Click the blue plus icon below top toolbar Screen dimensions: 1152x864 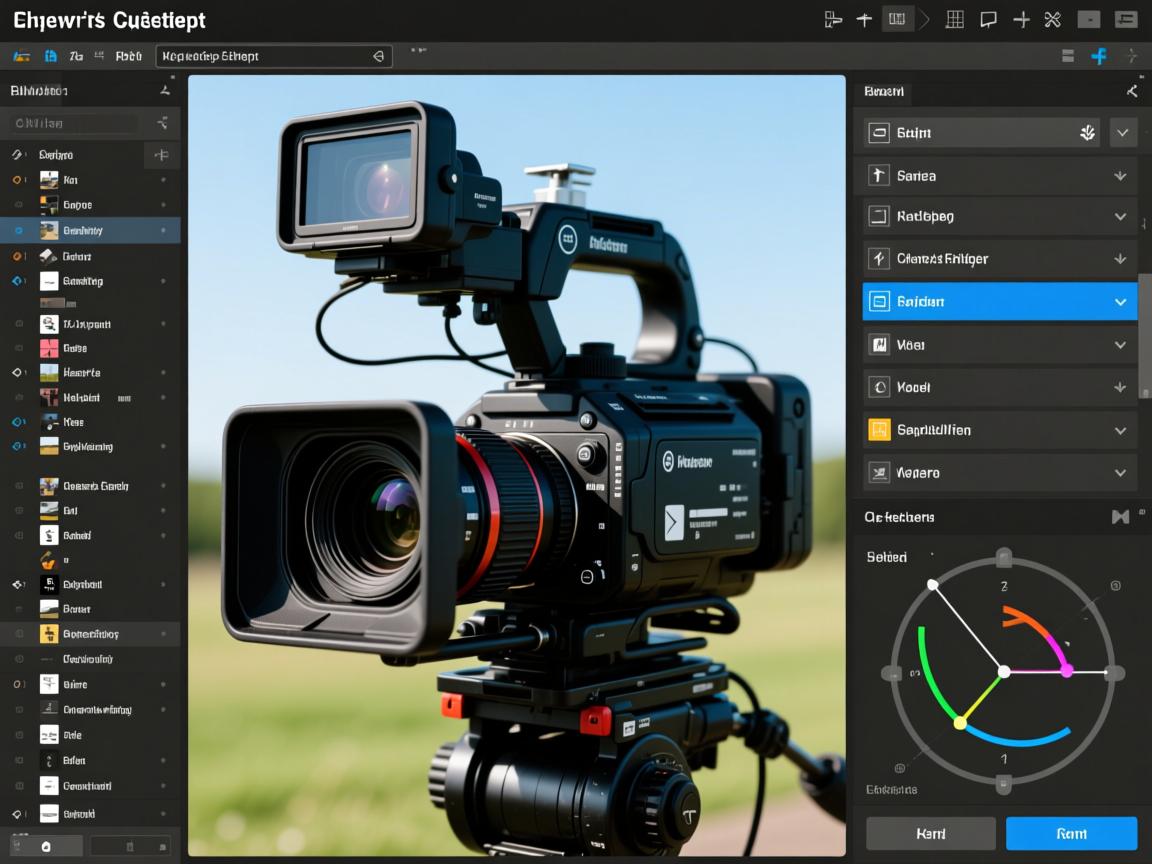pyautogui.click(x=1099, y=56)
